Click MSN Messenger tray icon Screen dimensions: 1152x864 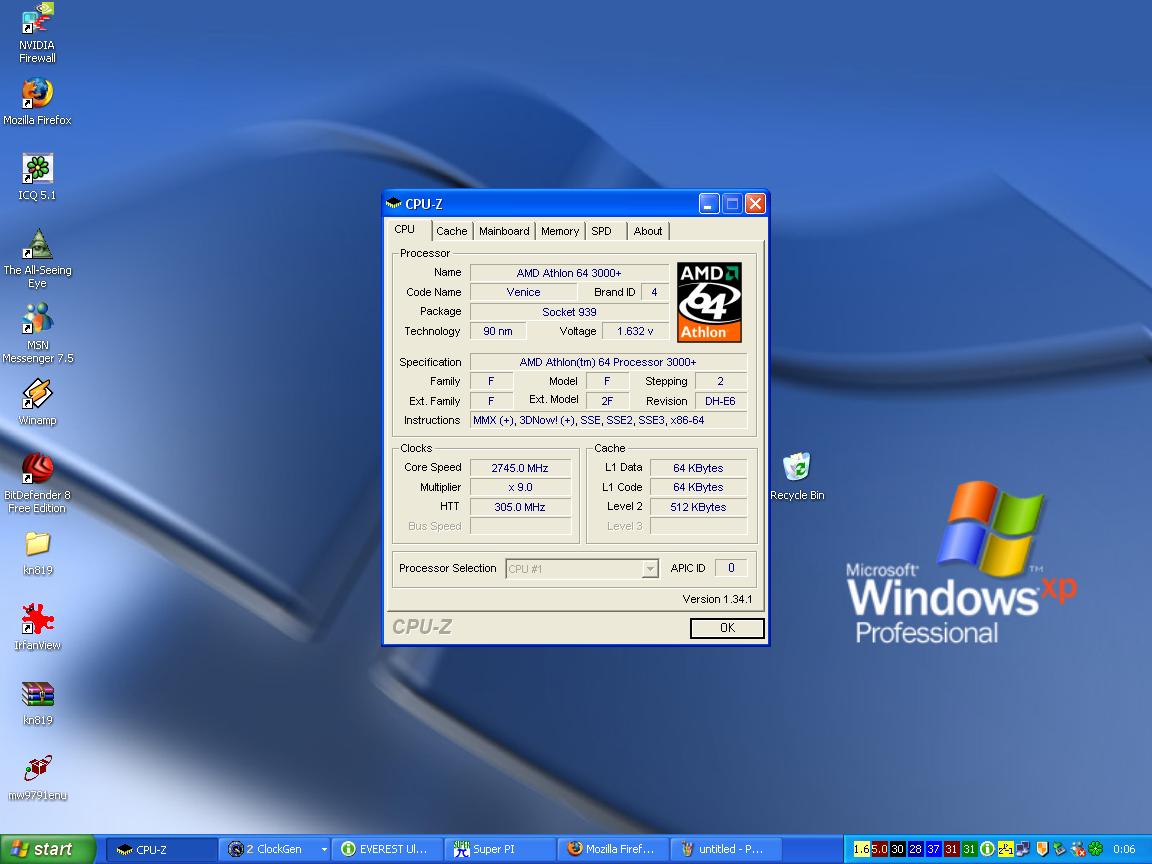[x=1078, y=849]
